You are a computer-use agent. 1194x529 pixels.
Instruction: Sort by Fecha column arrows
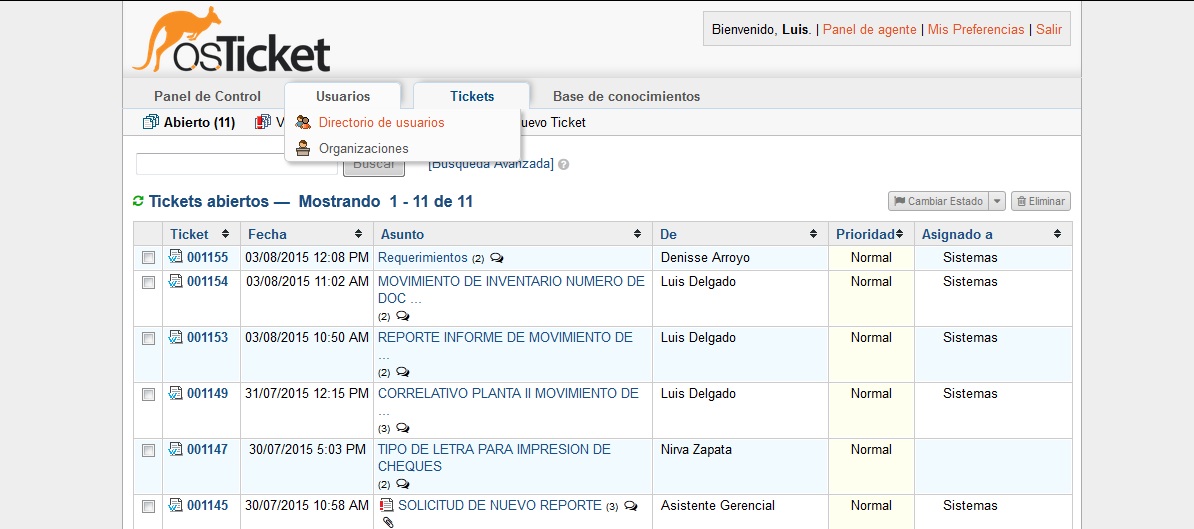[359, 234]
